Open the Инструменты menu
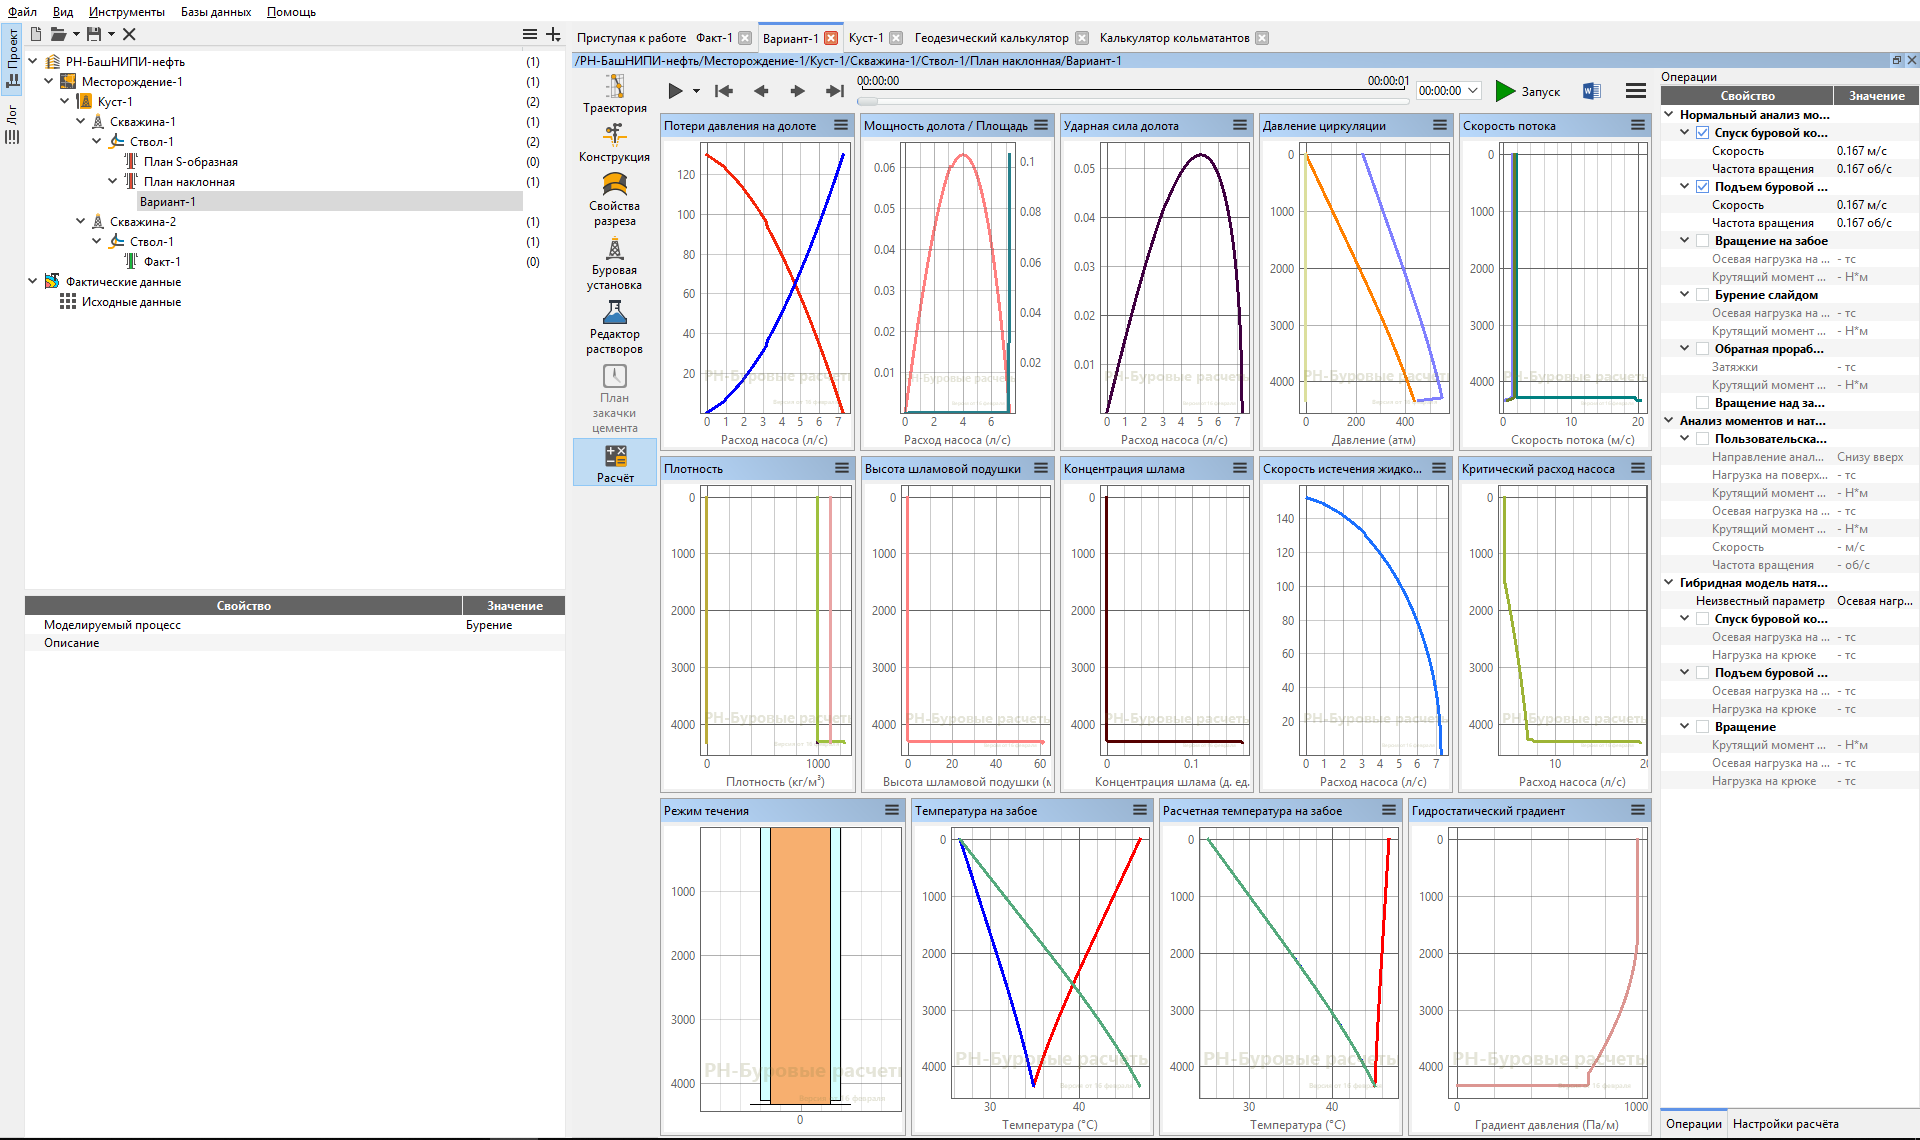 (126, 12)
